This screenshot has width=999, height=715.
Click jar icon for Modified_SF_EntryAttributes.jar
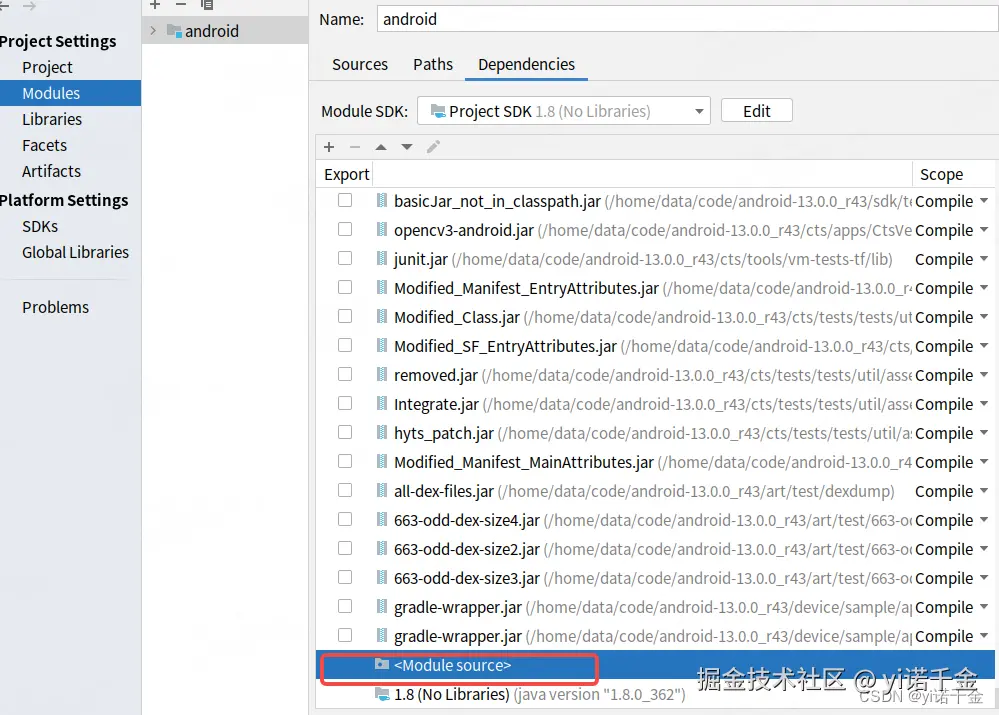point(382,346)
